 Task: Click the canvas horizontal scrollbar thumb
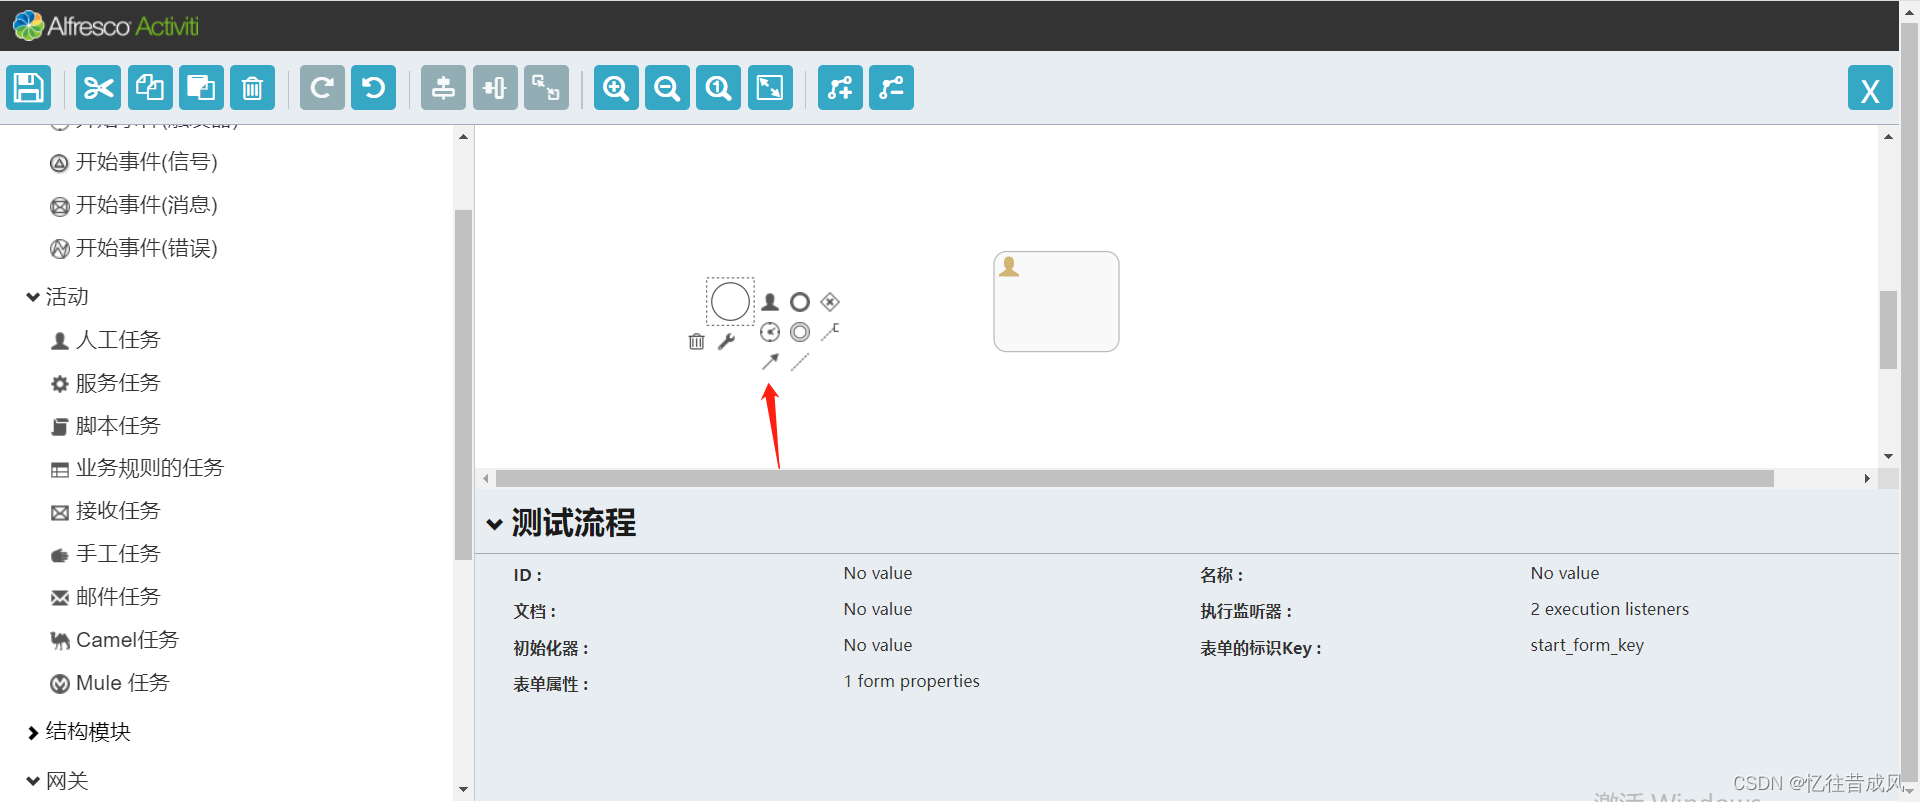click(1135, 479)
